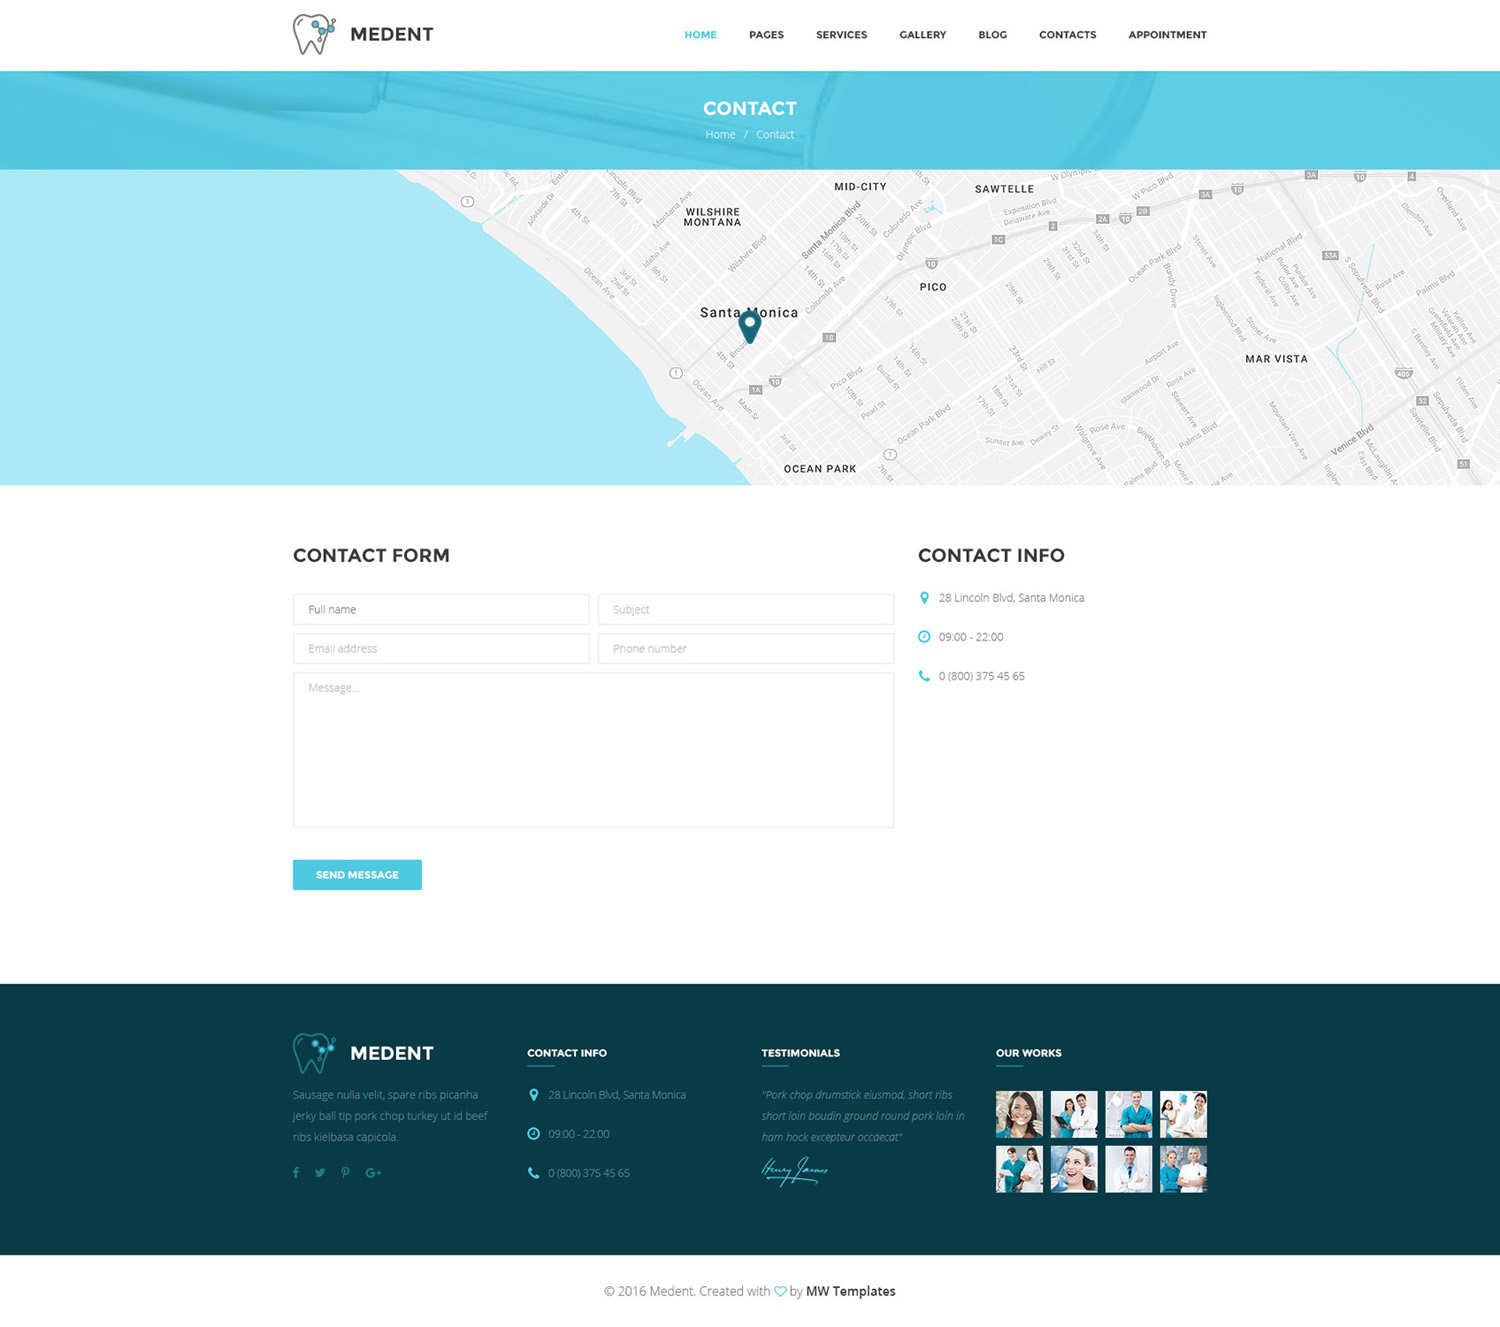Click the footer clock icon for hours
Viewport: 1500px width, 1327px height.
(x=534, y=1134)
